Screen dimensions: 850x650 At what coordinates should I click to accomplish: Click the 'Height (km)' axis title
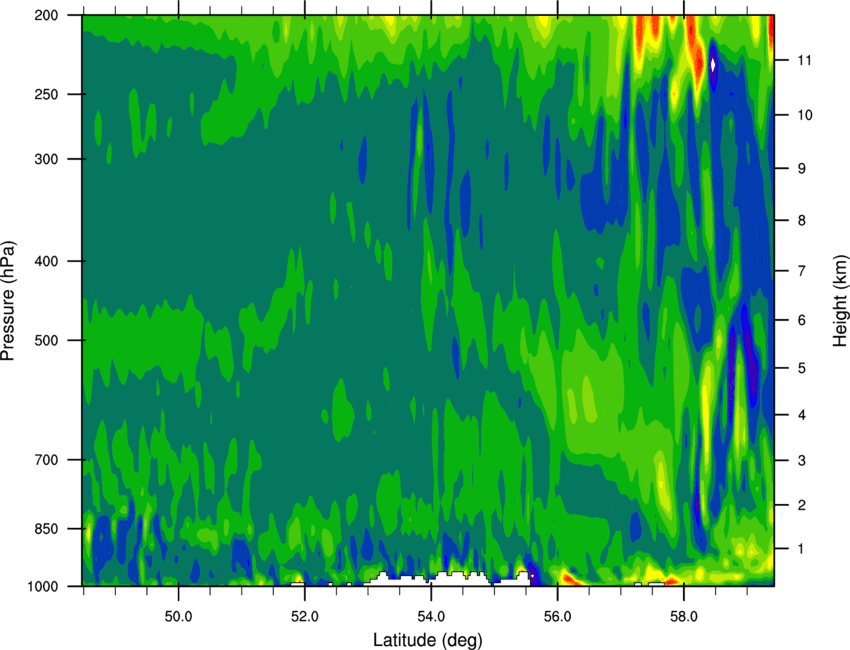click(840, 301)
